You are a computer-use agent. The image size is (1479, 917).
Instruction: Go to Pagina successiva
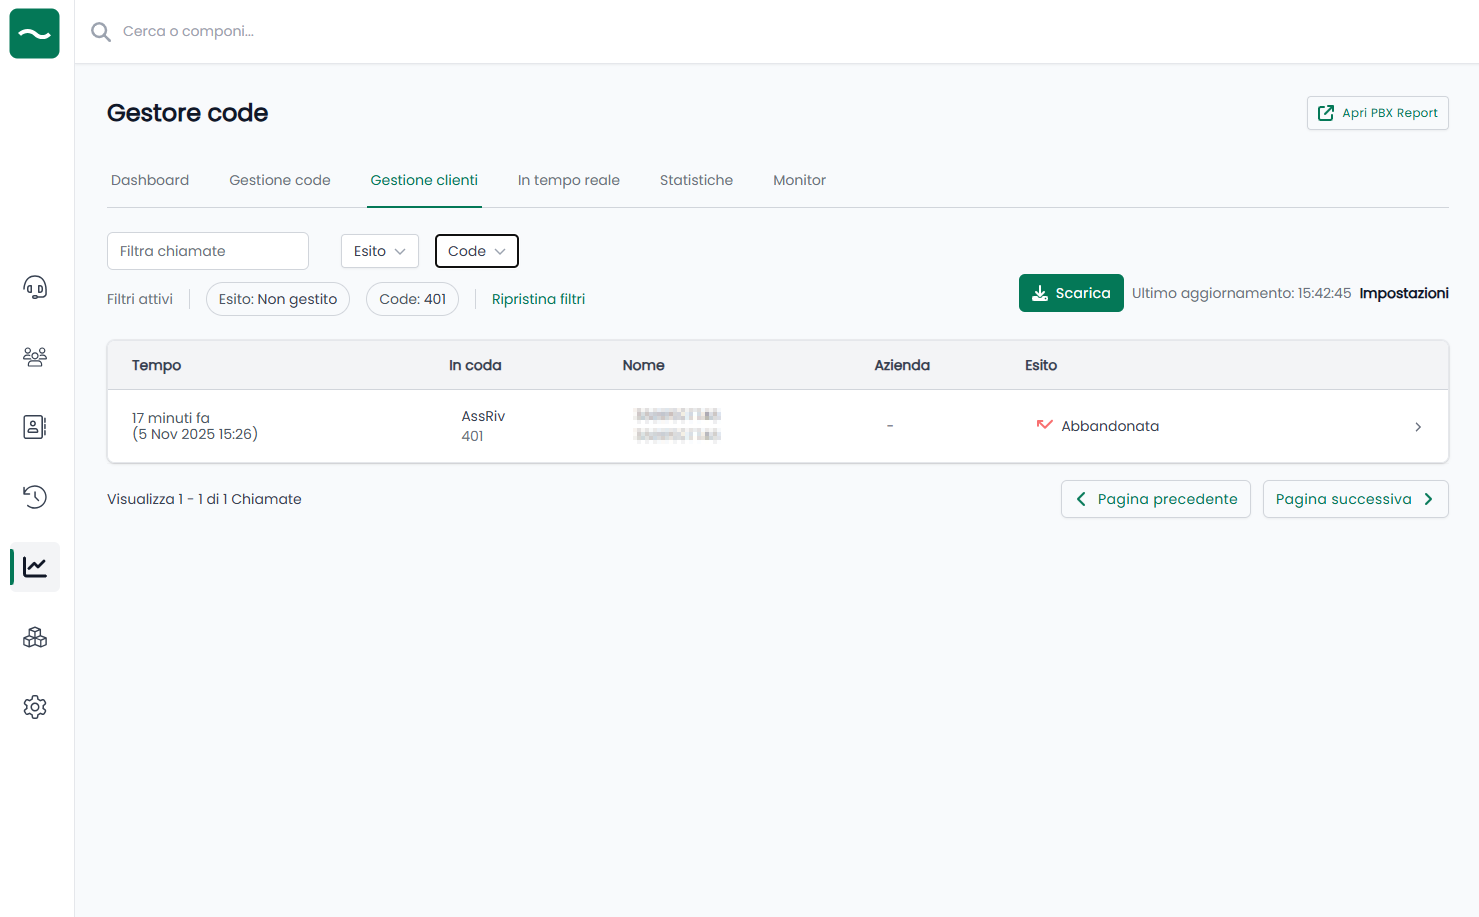click(1354, 499)
